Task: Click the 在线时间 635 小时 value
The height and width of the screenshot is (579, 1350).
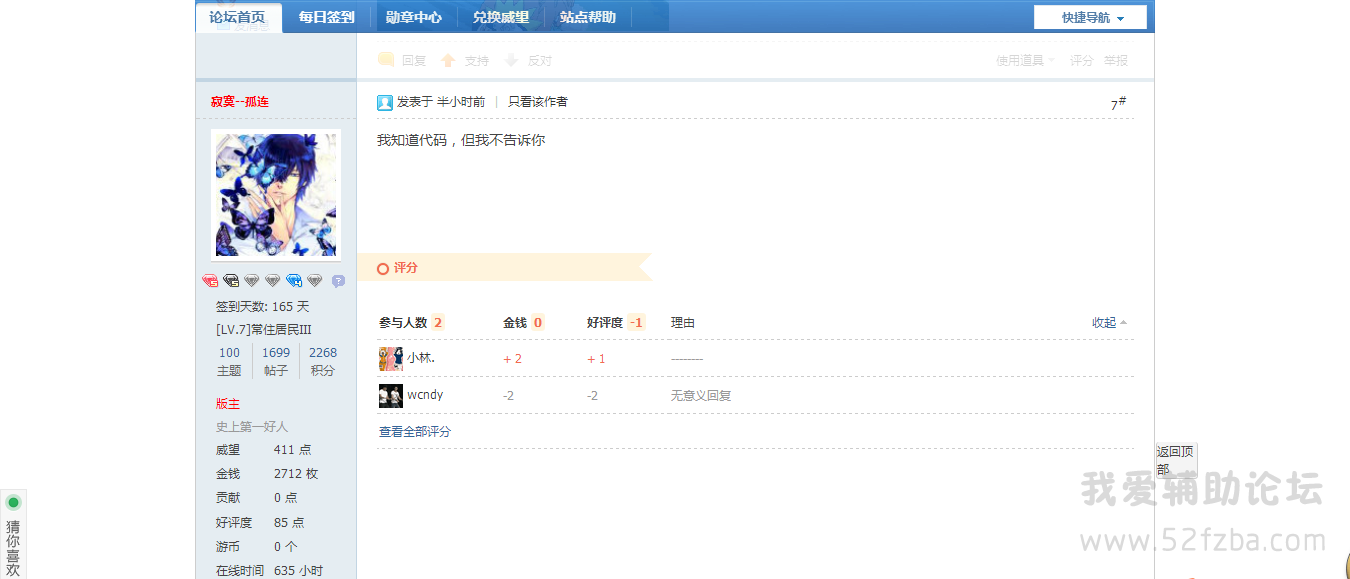Action: coord(298,571)
